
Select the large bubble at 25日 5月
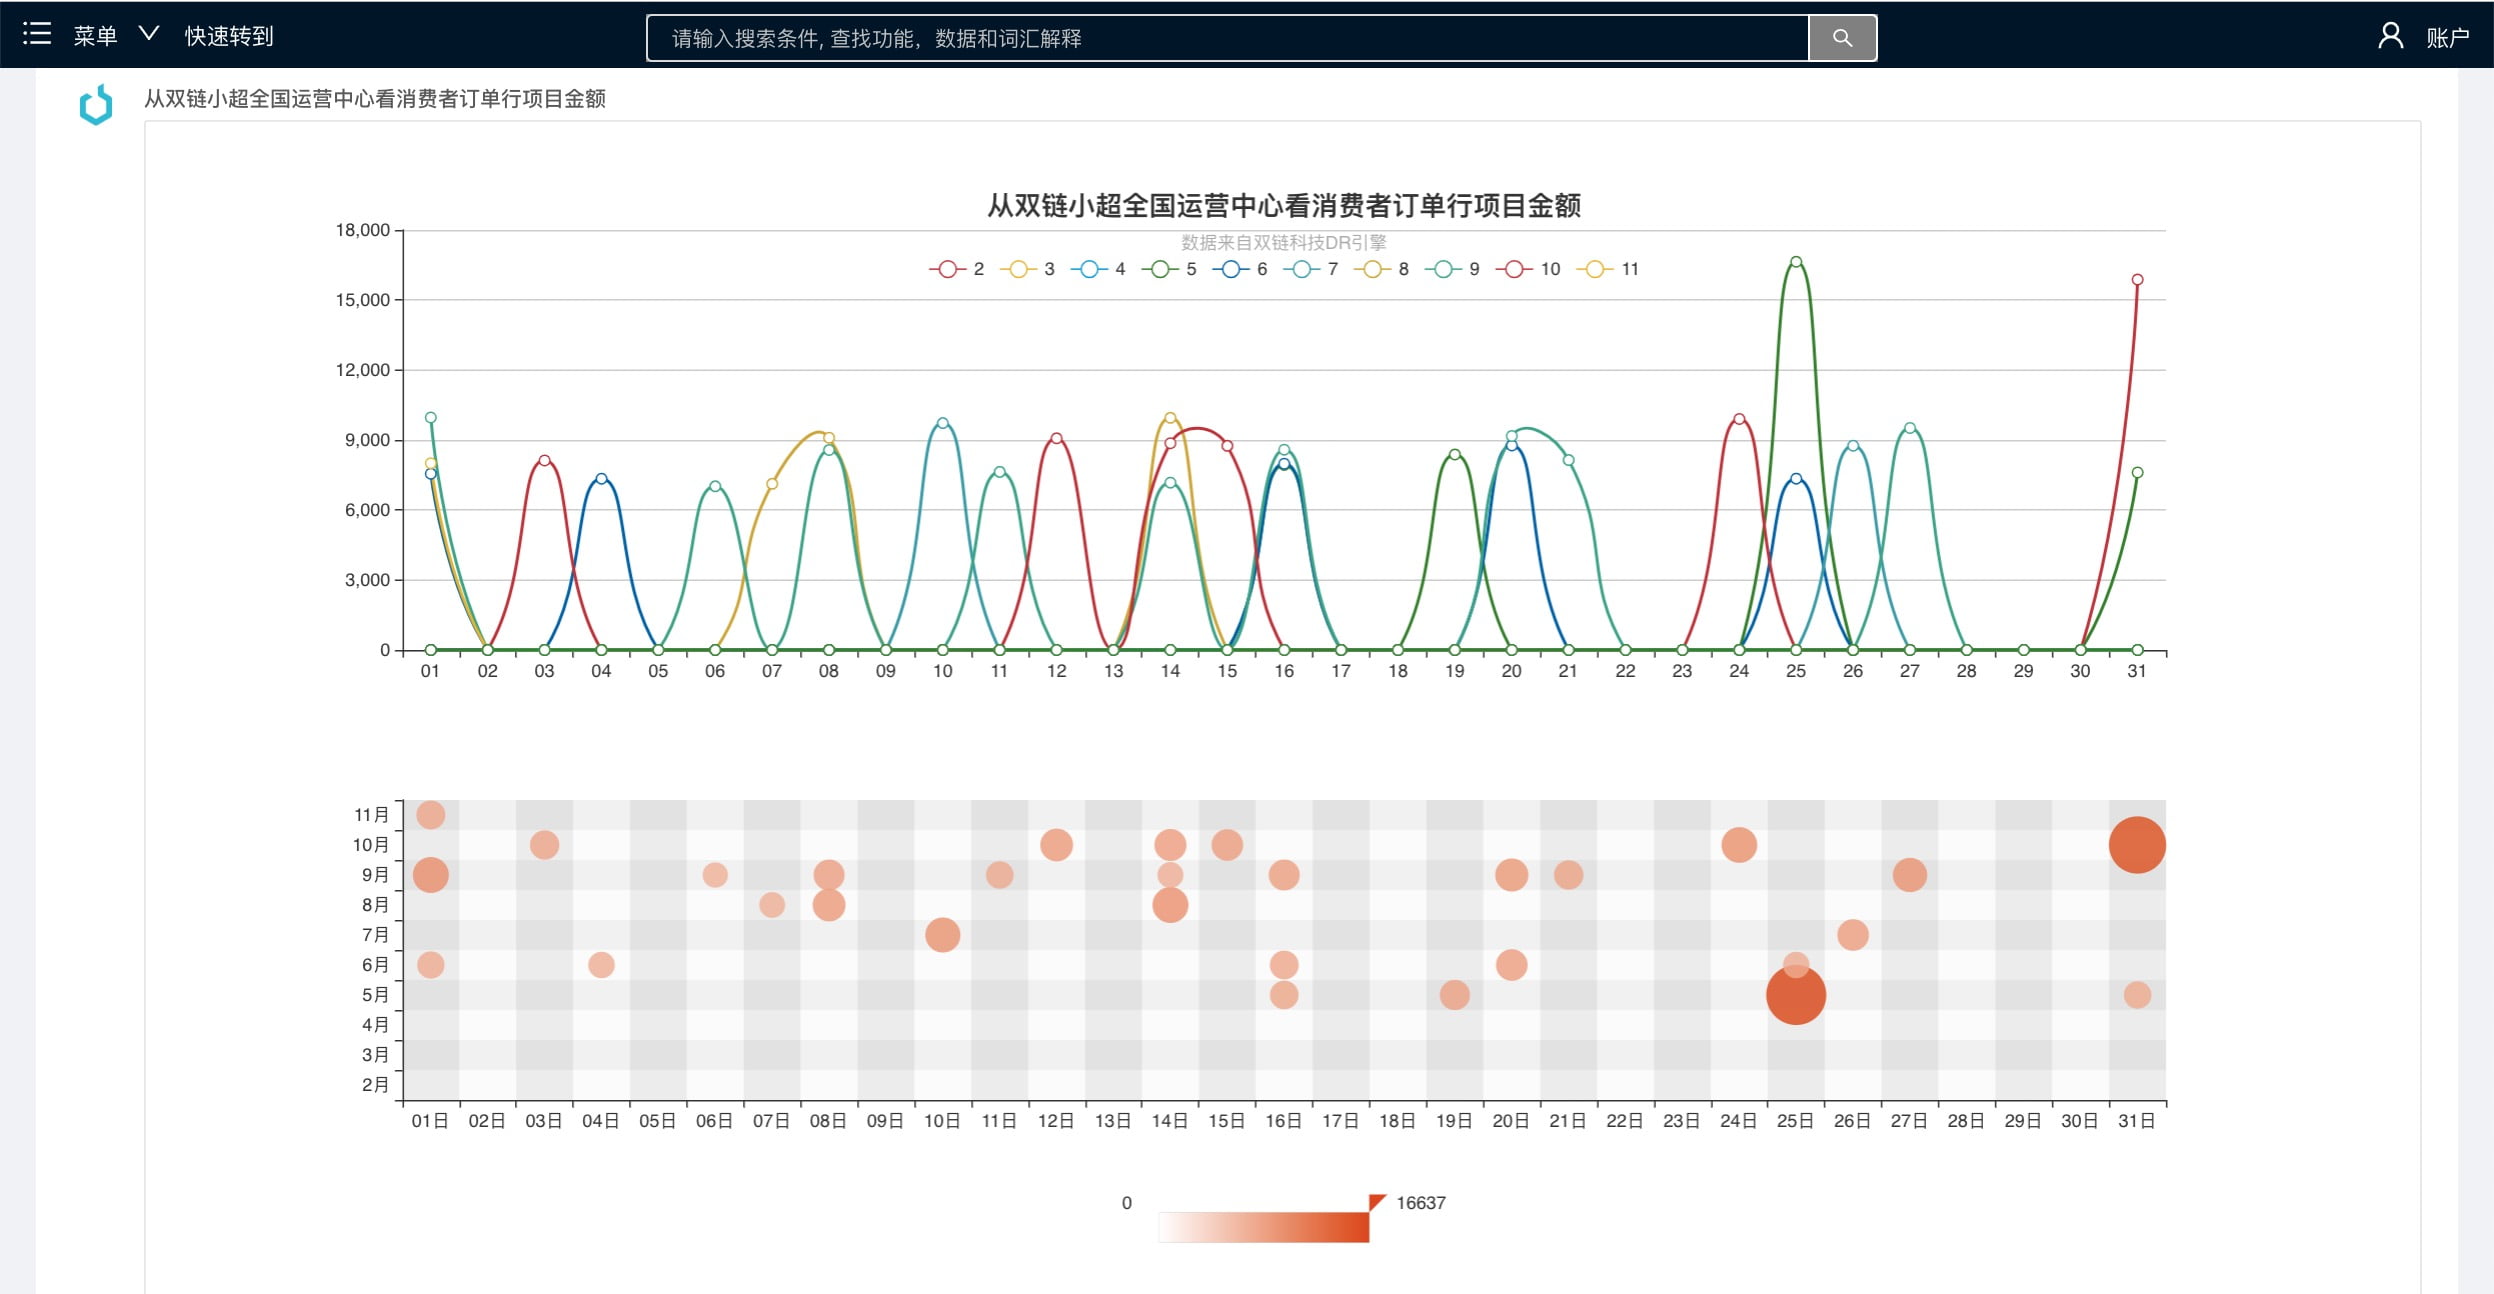[1796, 995]
